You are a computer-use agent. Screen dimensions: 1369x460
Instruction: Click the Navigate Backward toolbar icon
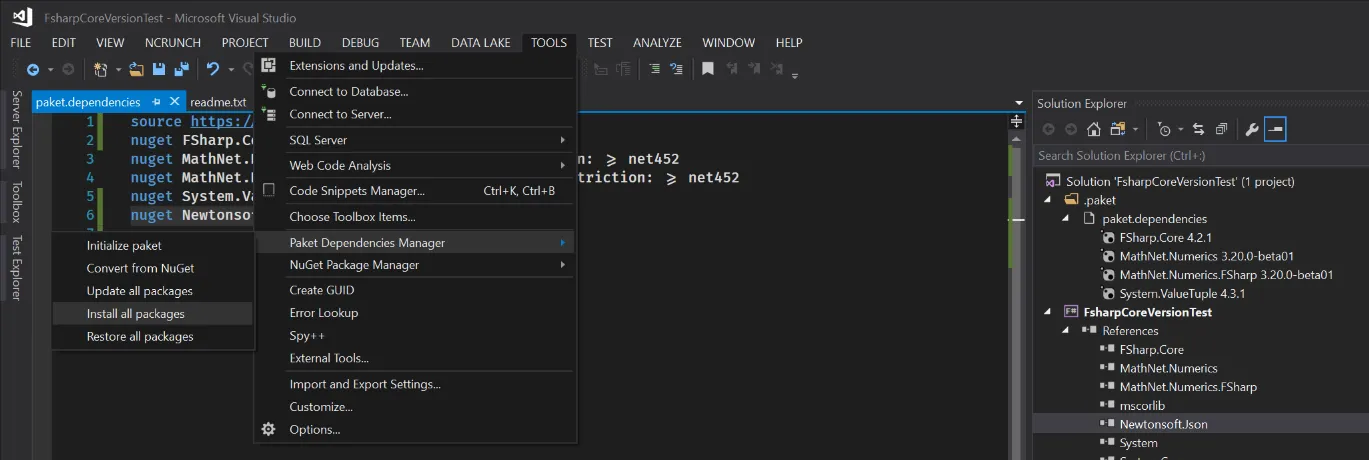tap(33, 69)
